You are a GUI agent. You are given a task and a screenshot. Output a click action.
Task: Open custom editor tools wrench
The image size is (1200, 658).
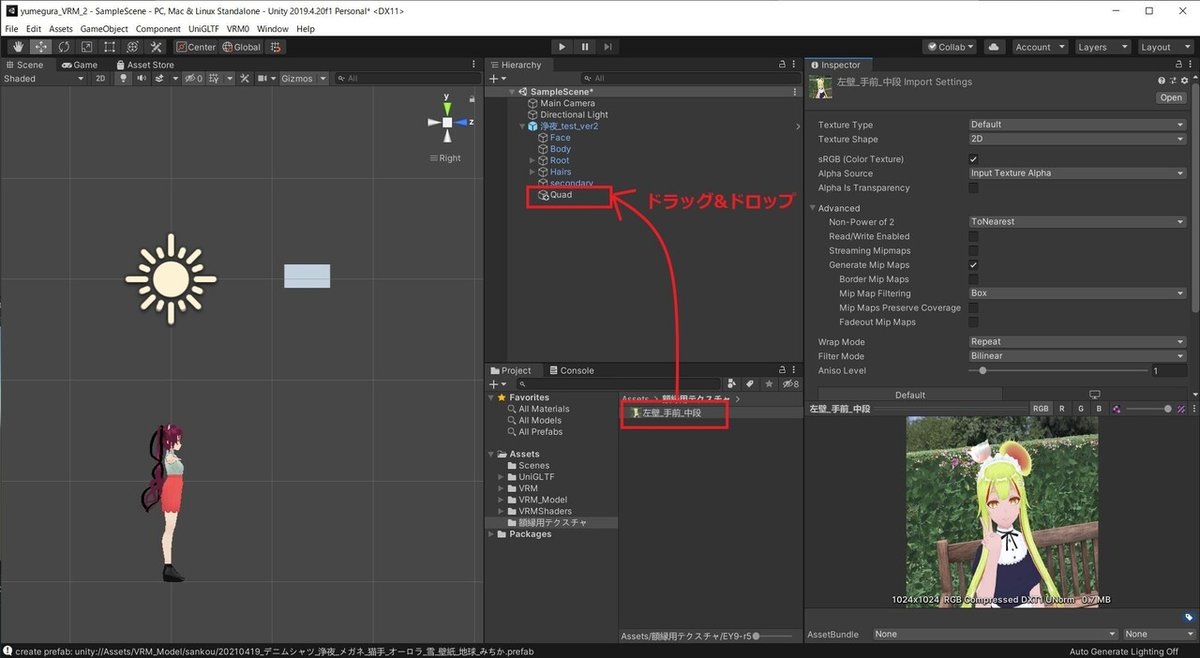(156, 47)
